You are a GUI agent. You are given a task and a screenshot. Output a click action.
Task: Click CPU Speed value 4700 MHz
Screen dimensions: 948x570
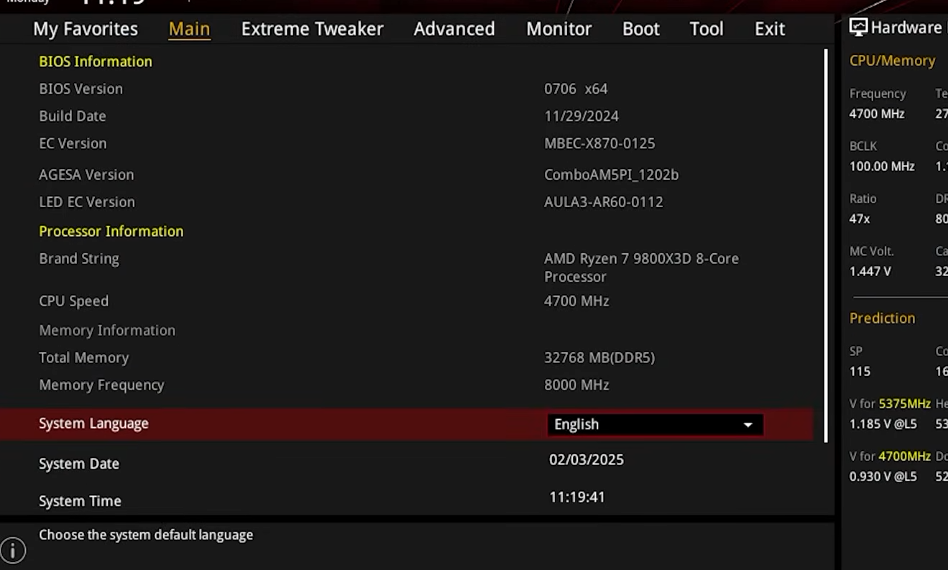pyautogui.click(x=576, y=301)
